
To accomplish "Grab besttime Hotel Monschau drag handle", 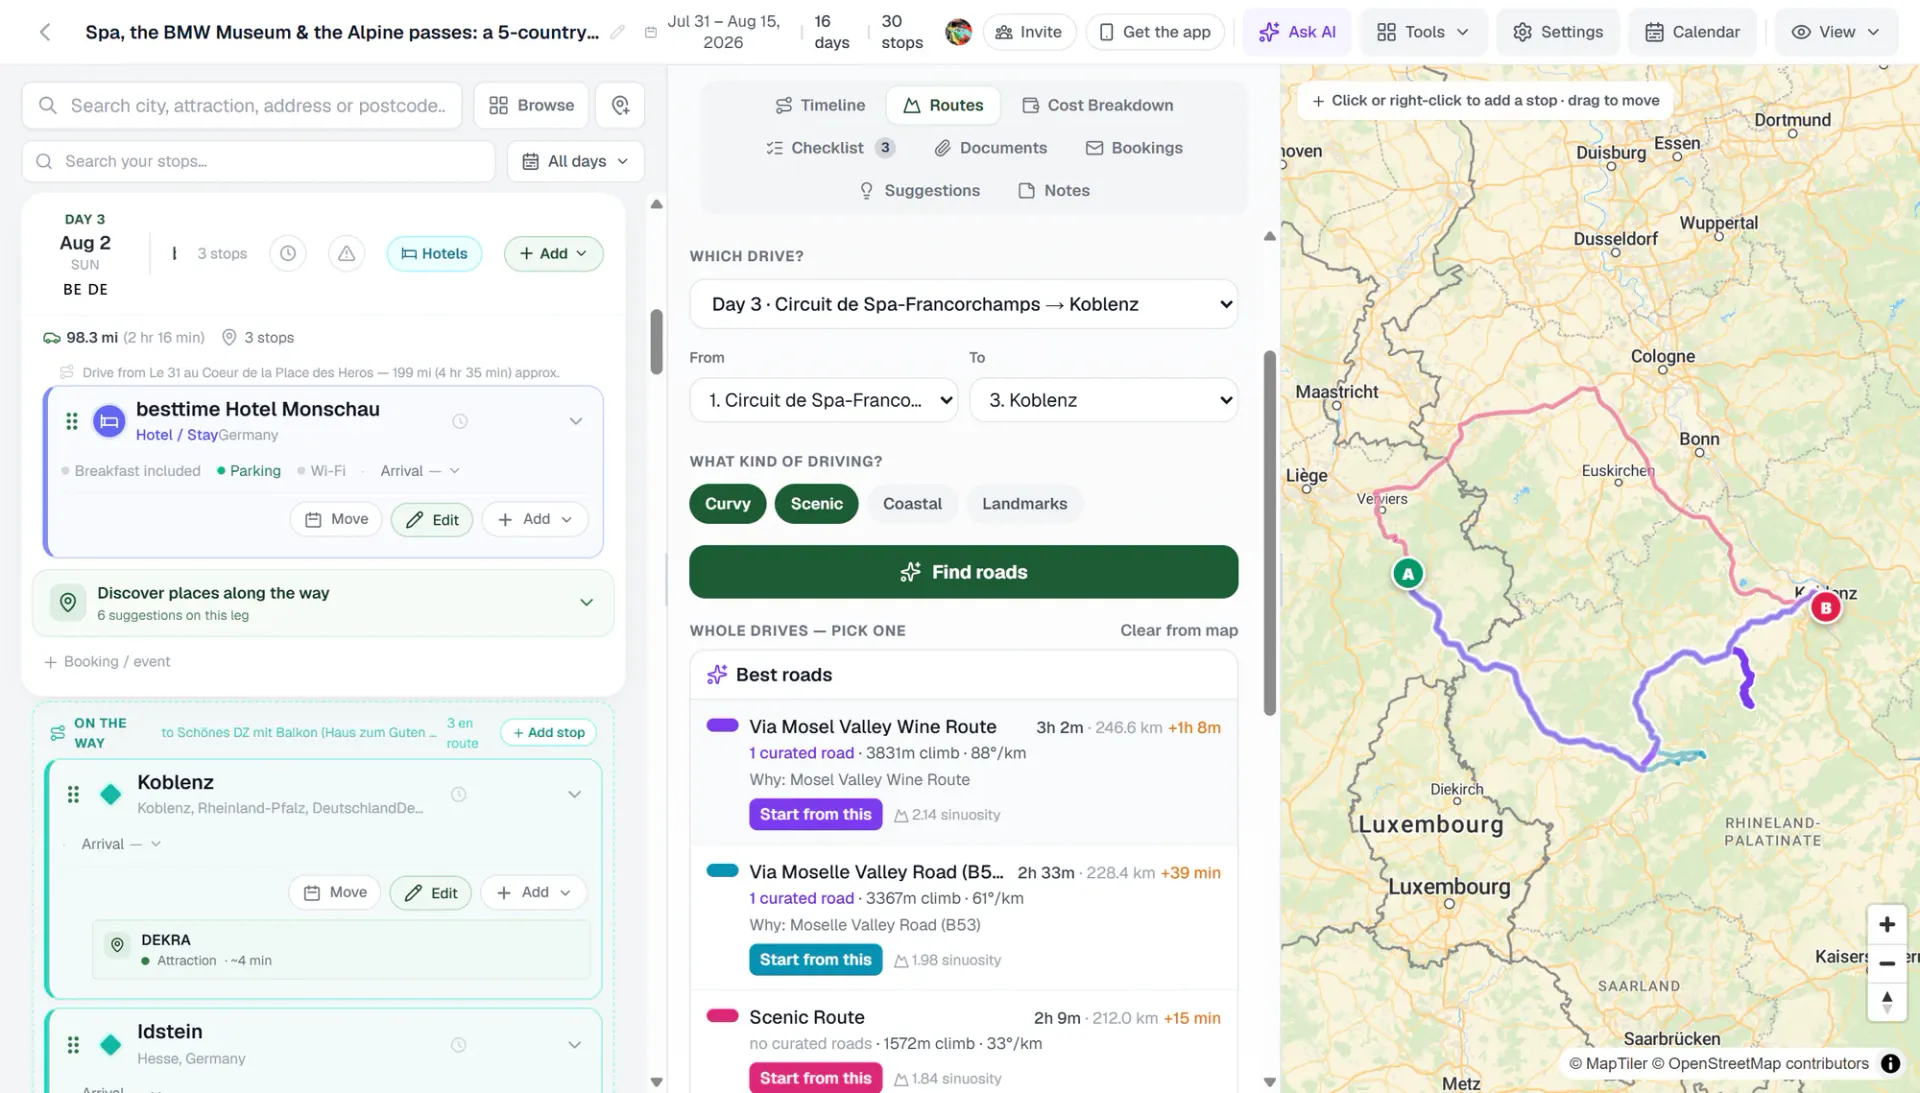I will [x=72, y=421].
